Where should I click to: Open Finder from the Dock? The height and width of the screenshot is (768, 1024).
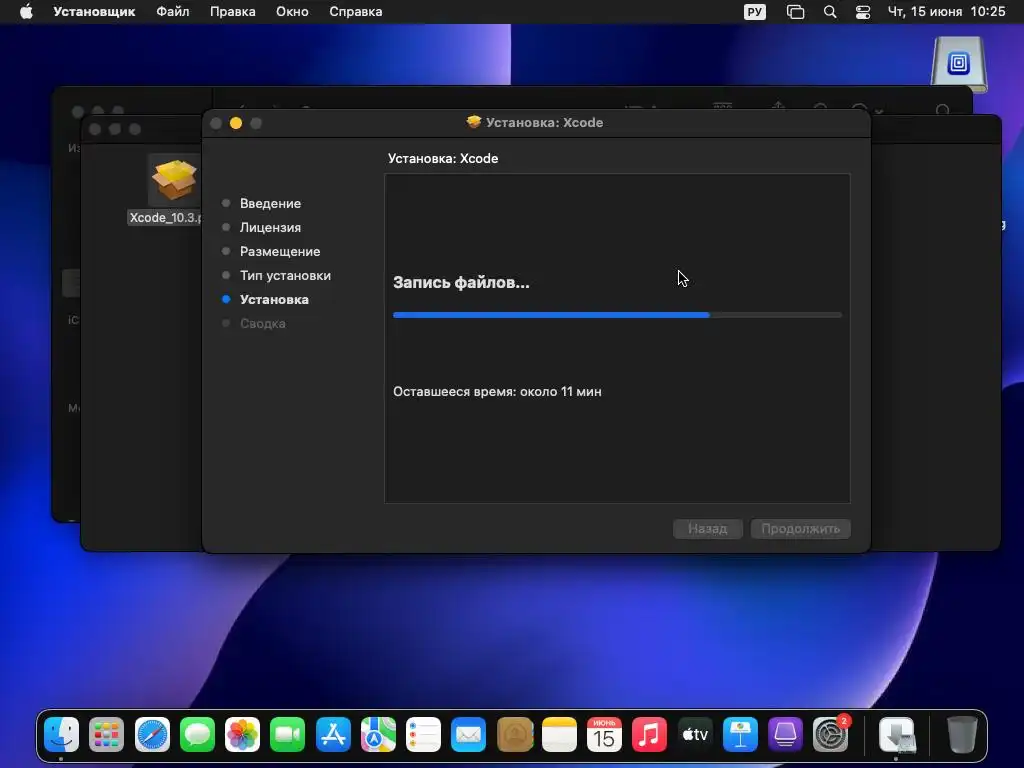pyautogui.click(x=61, y=735)
